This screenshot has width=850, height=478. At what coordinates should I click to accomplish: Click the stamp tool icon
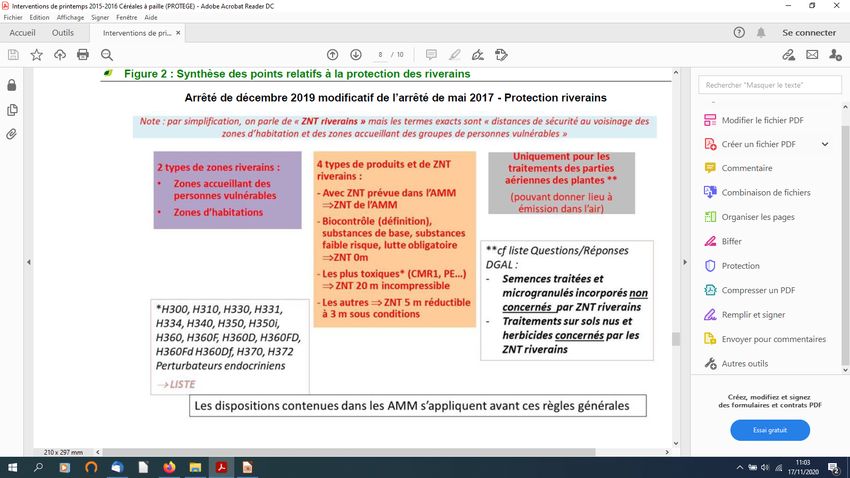pyautogui.click(x=501, y=55)
